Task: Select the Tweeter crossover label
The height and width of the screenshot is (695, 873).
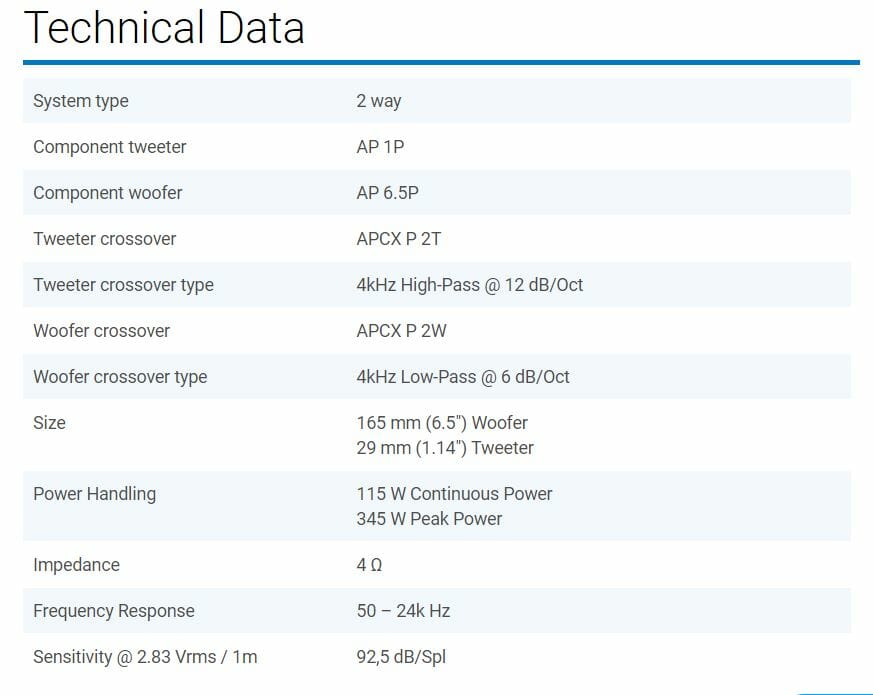Action: (x=105, y=239)
